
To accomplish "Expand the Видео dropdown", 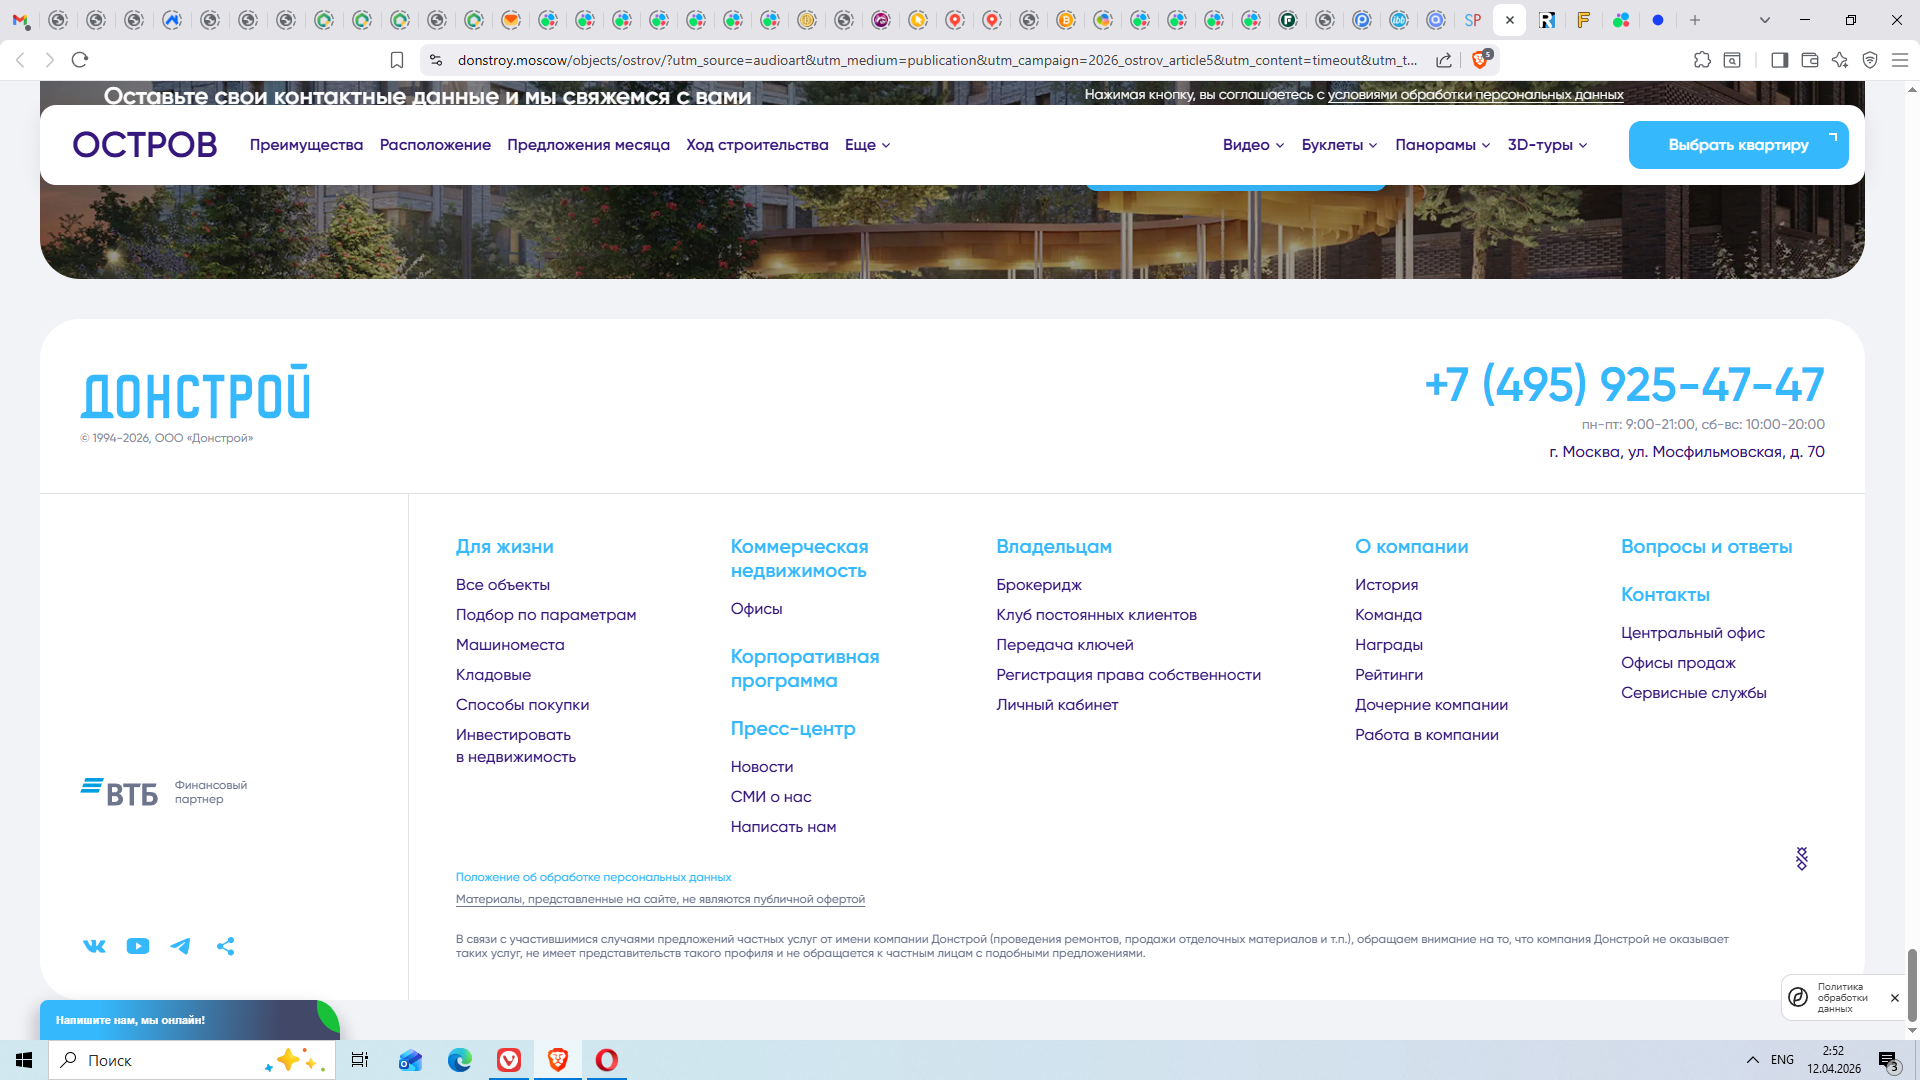I will [x=1253, y=145].
